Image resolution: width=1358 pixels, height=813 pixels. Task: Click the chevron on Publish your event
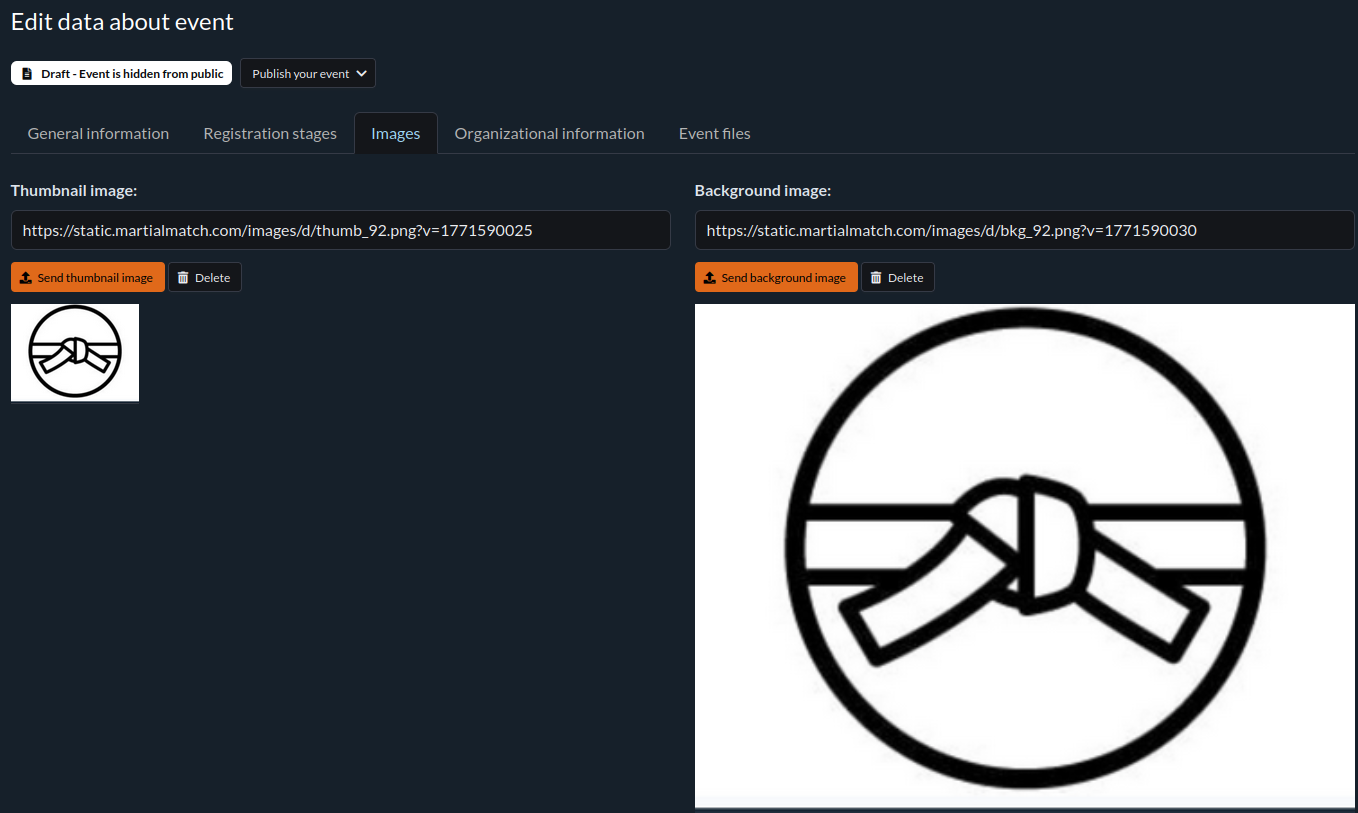[361, 74]
